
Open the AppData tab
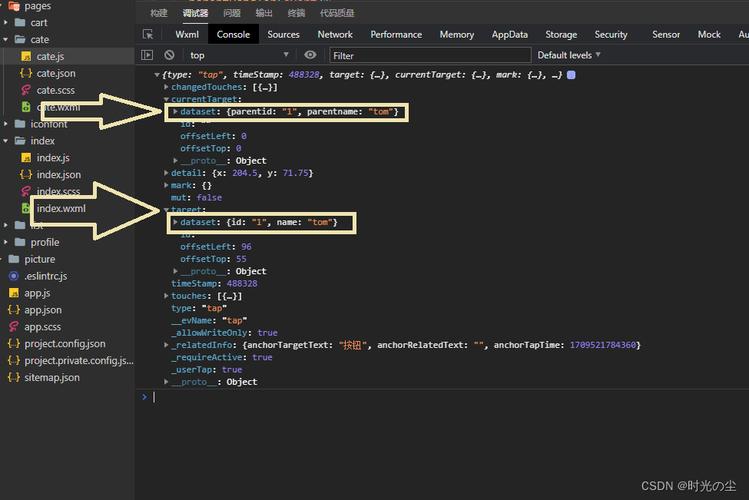(510, 34)
